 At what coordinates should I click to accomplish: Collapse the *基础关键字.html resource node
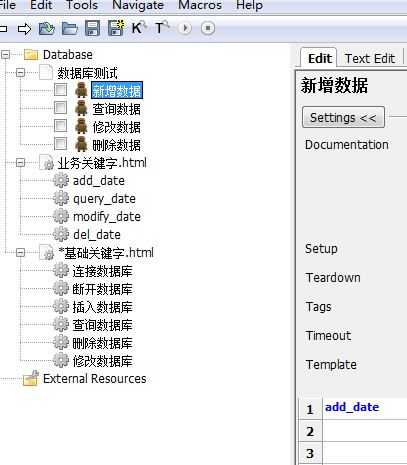[20, 253]
